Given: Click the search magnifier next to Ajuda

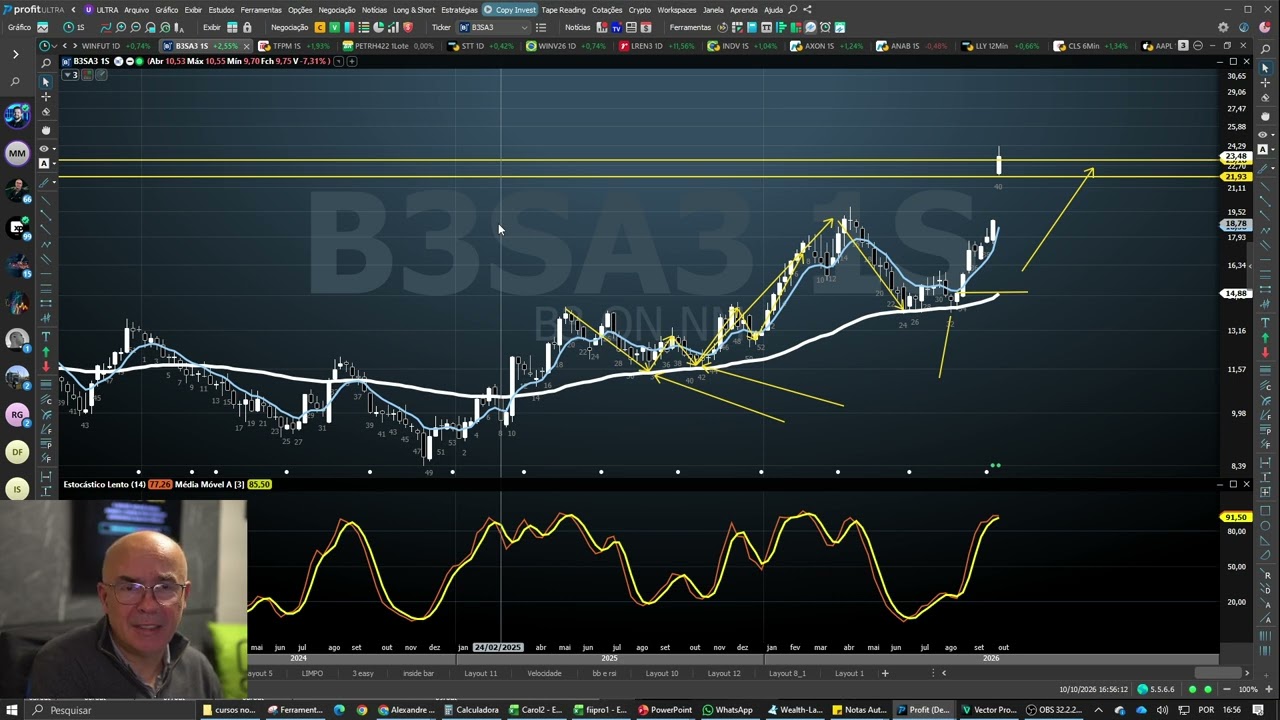Looking at the screenshot, I should (793, 10).
